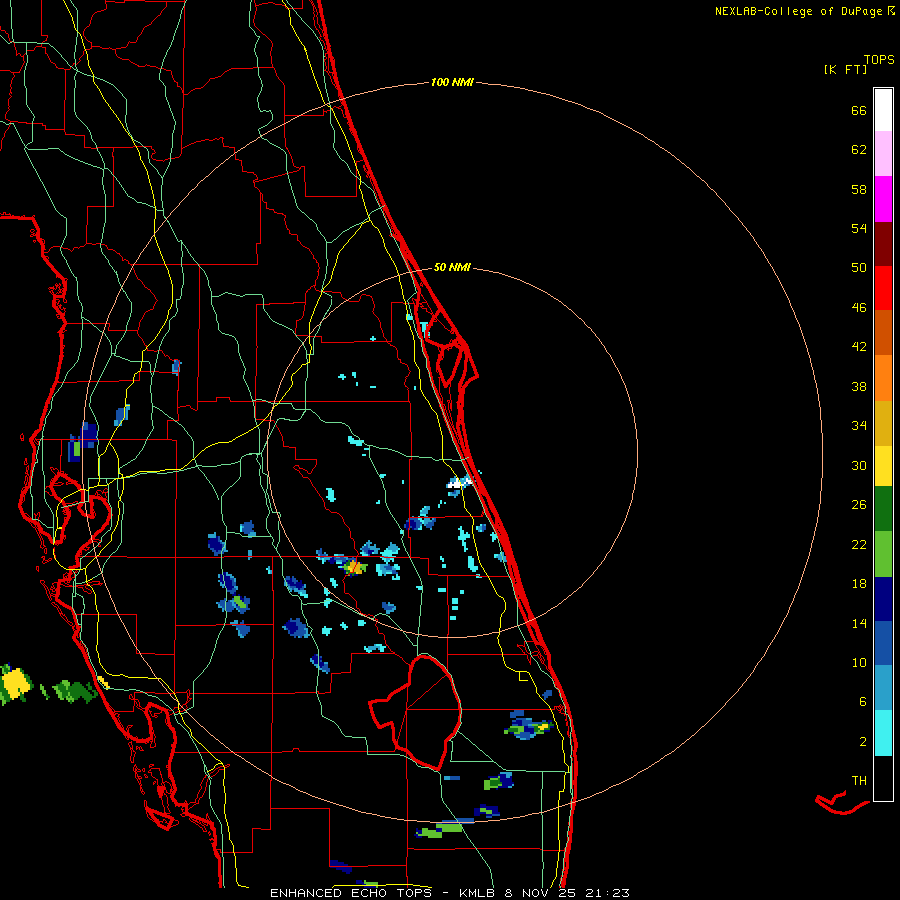The height and width of the screenshot is (900, 900).
Task: Click the 38 legend value
Action: tap(859, 386)
